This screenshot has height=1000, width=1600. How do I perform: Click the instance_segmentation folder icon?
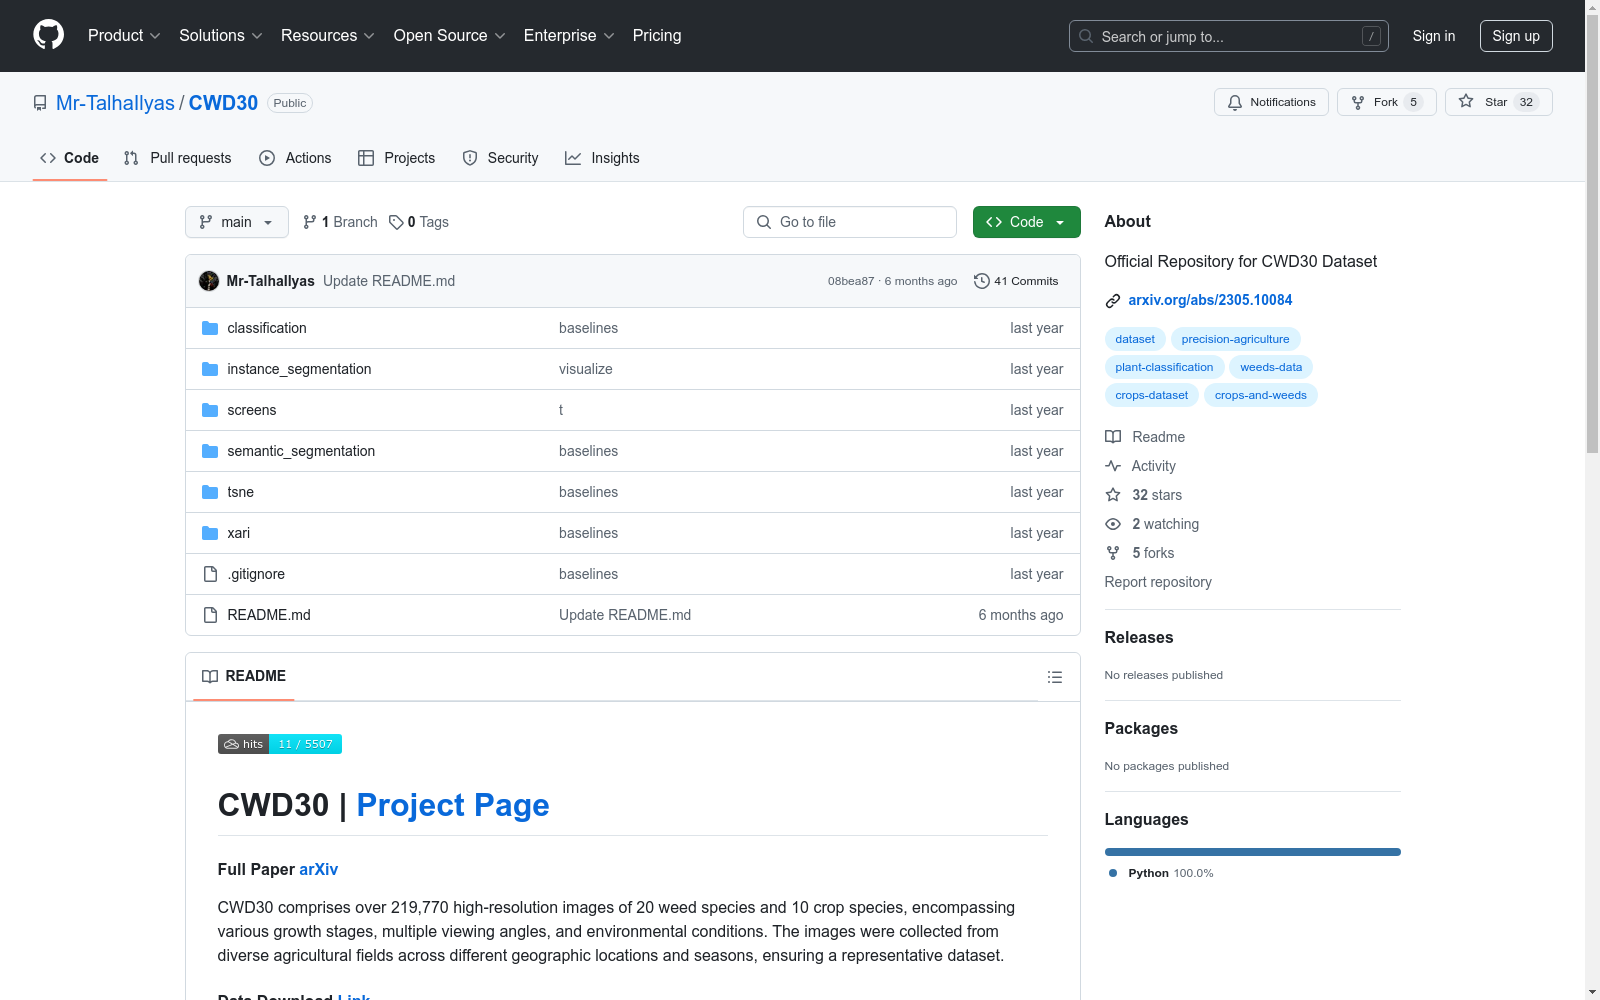(210, 369)
